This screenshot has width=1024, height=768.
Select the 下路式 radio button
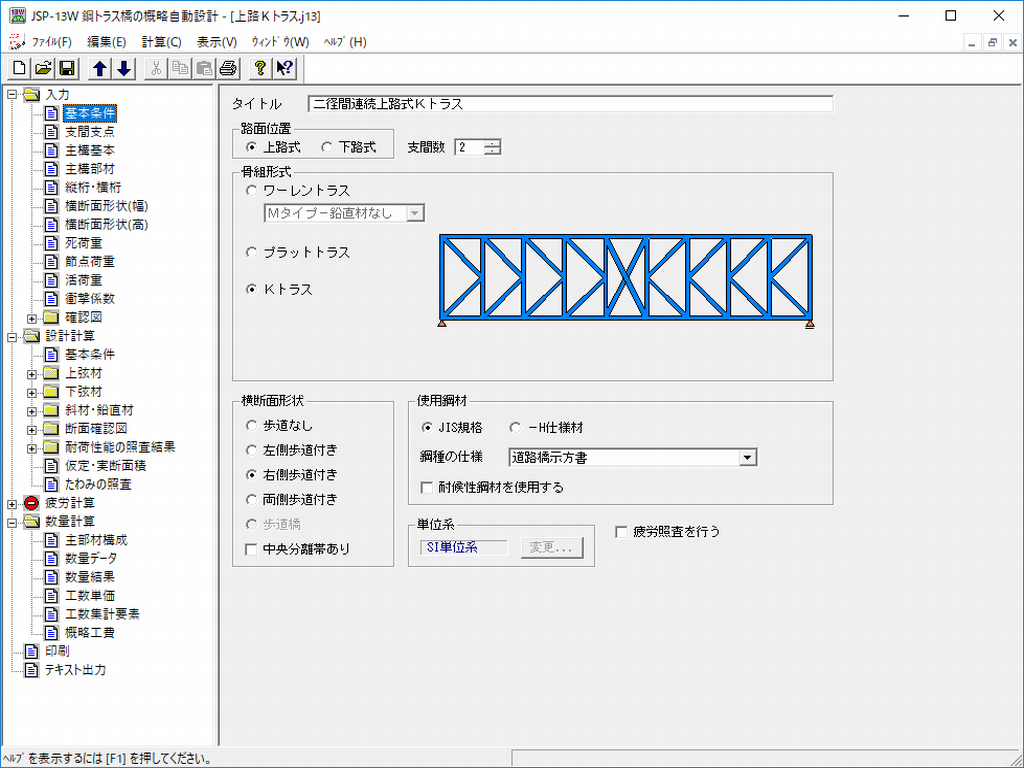click(327, 147)
